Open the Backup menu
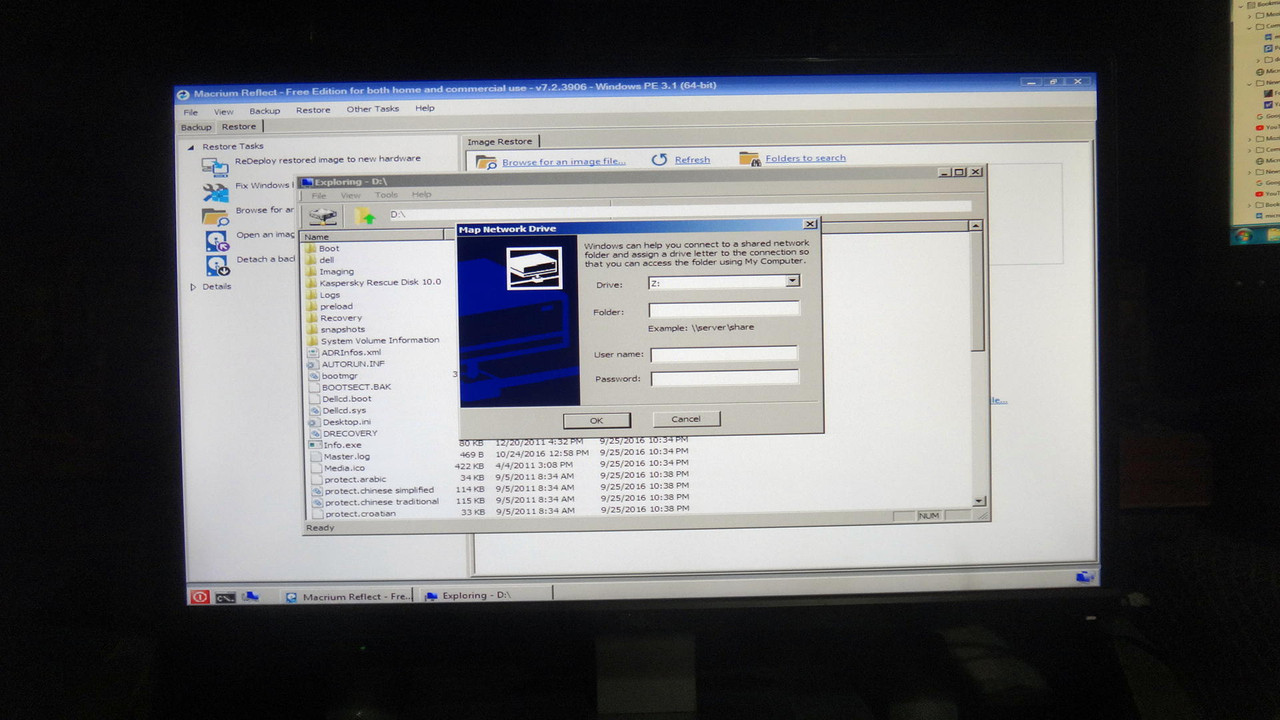 tap(265, 111)
